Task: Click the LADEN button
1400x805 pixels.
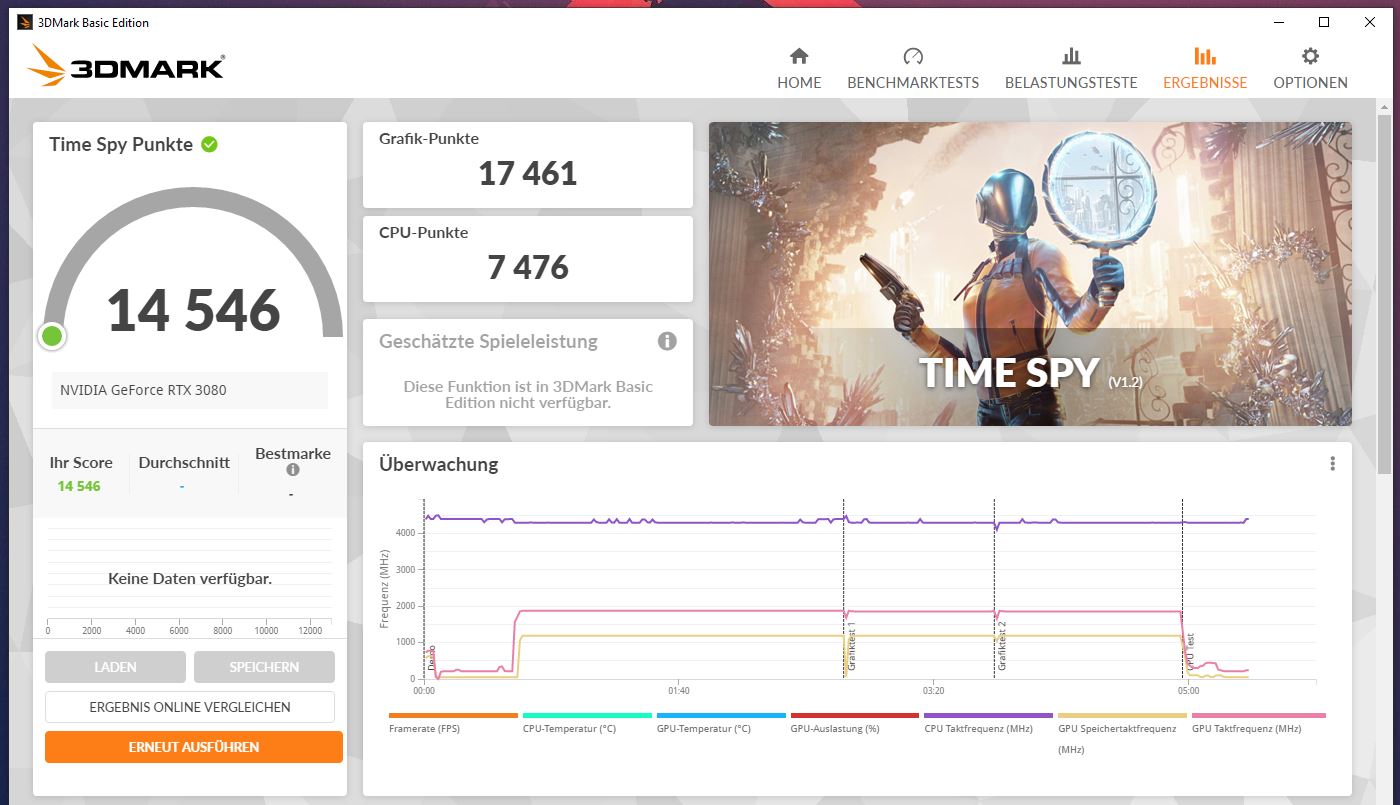Action: tap(115, 667)
